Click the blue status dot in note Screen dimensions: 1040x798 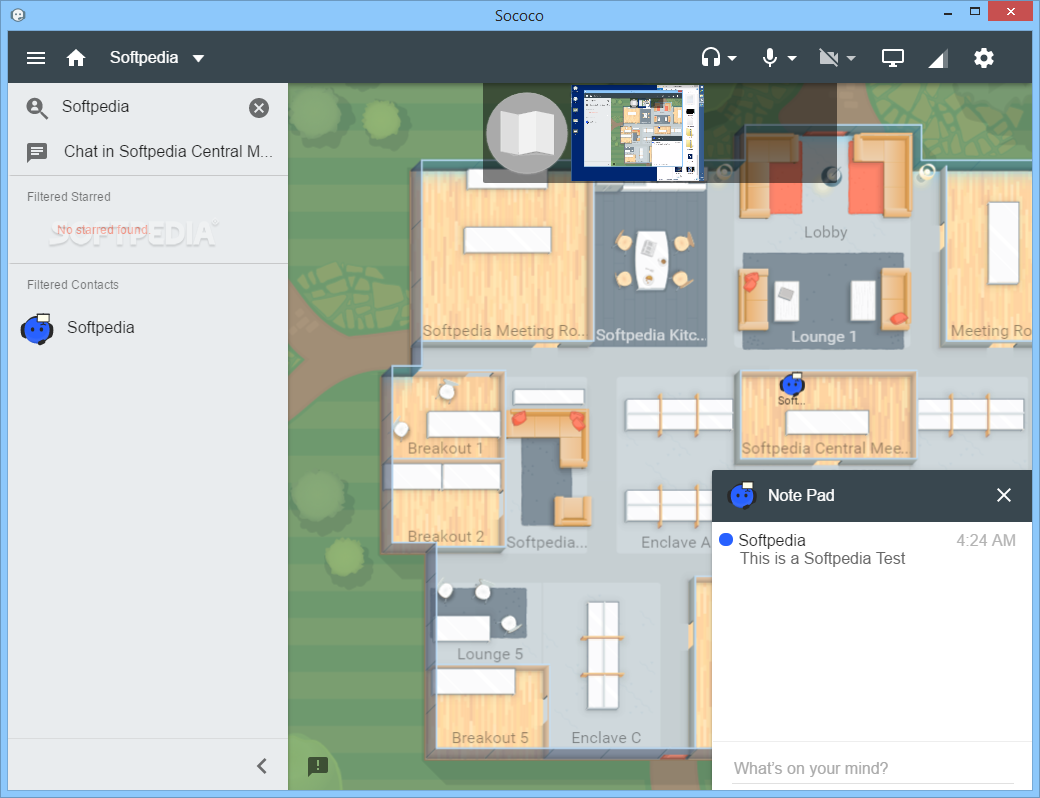[726, 540]
